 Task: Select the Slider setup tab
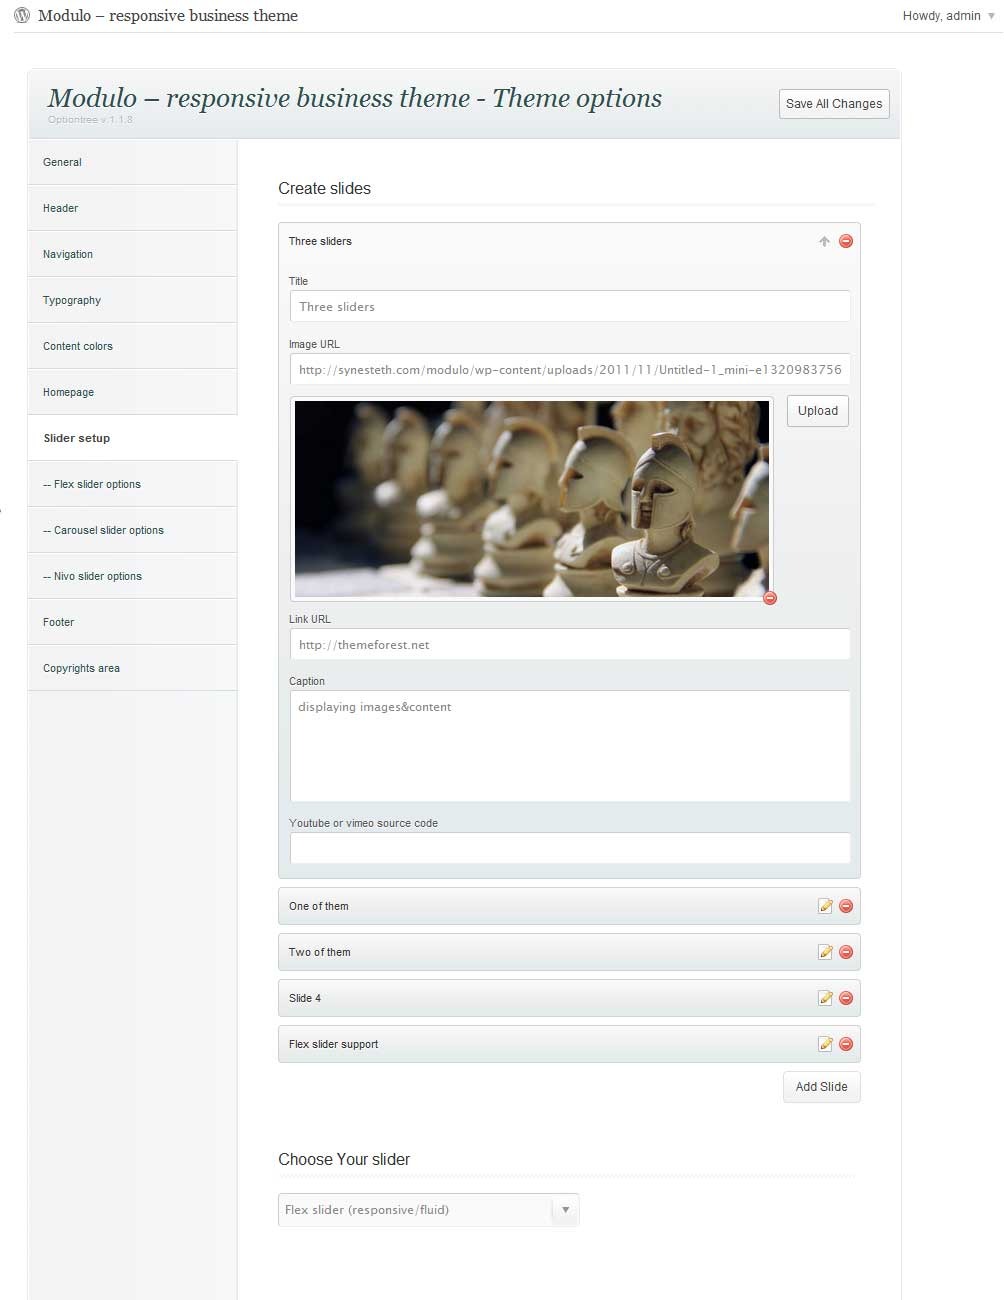(x=133, y=438)
